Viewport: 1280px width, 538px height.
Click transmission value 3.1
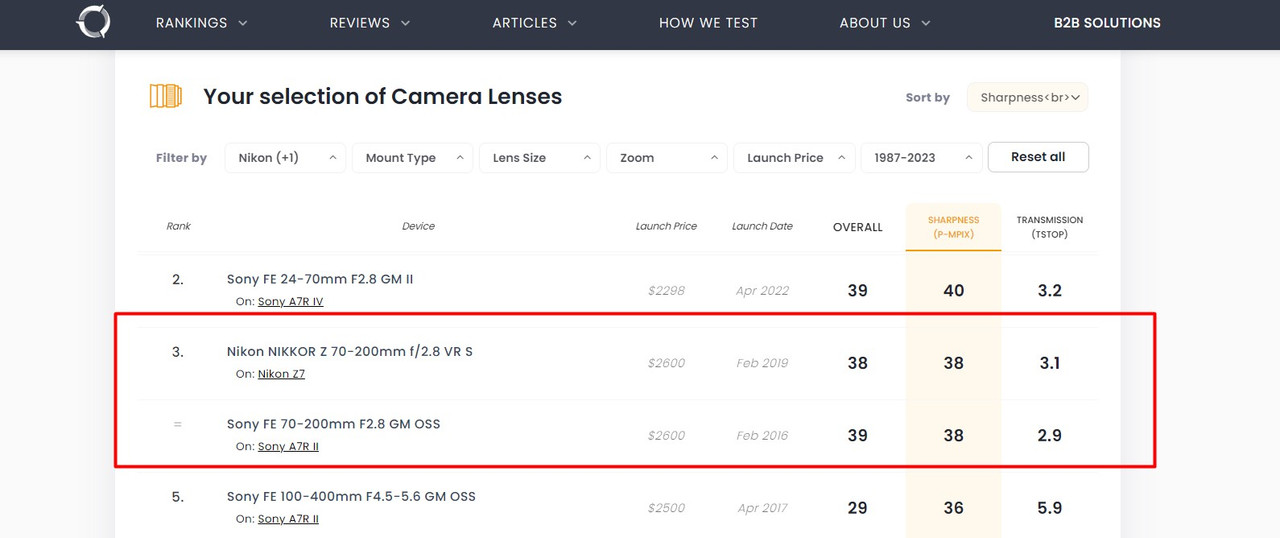(x=1049, y=363)
